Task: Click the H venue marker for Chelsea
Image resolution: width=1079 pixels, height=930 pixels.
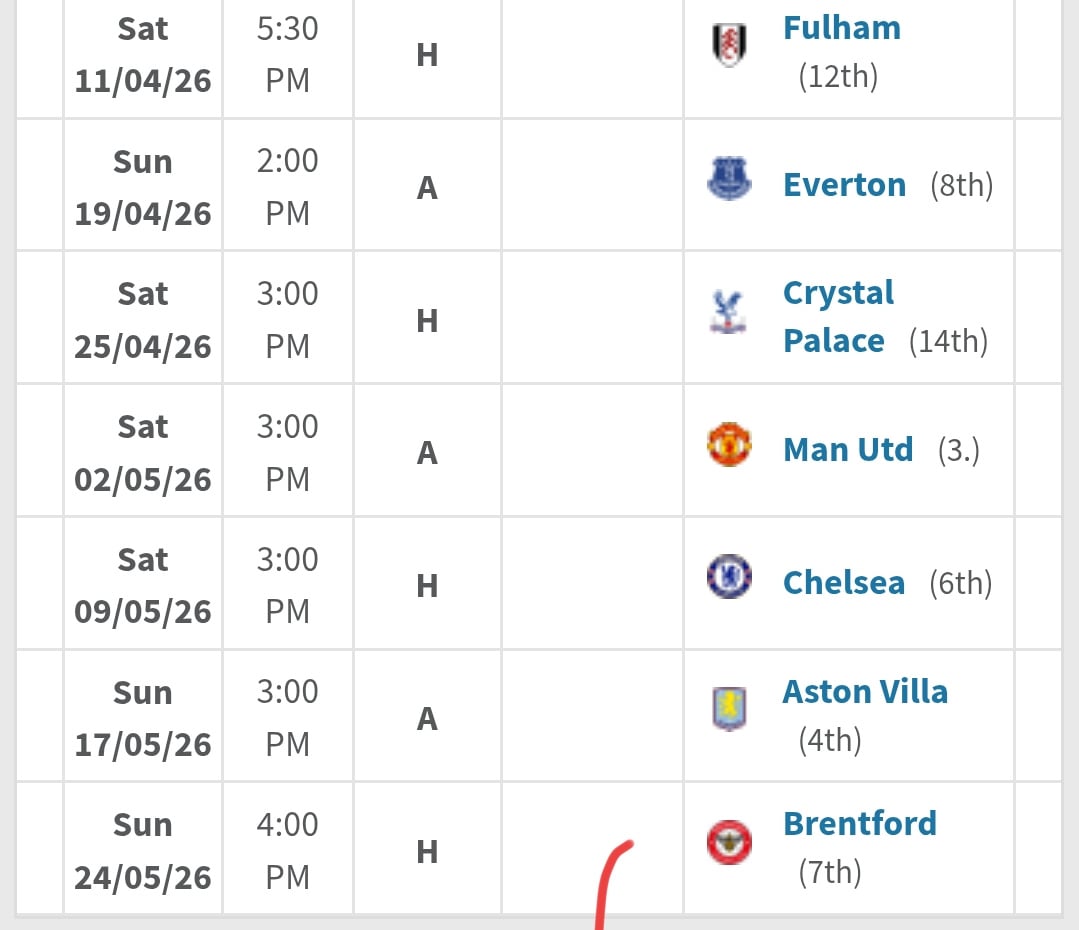Action: pyautogui.click(x=427, y=585)
